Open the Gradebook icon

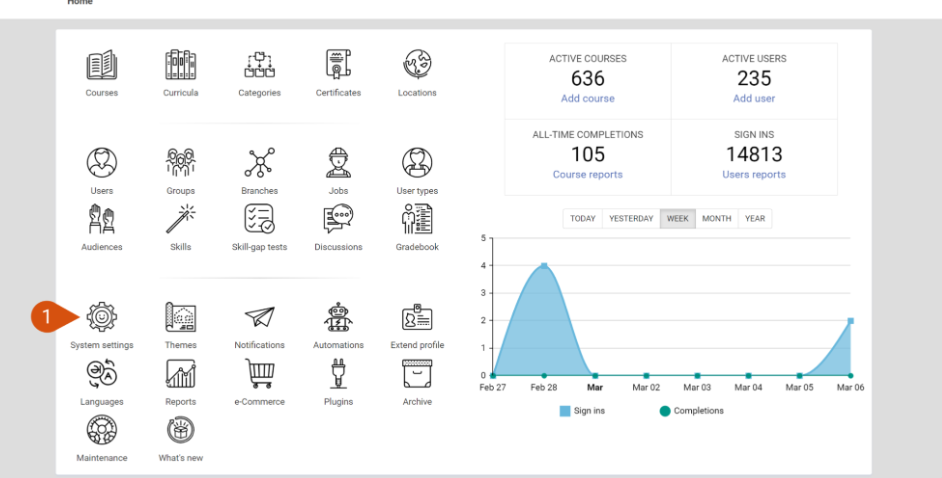pyautogui.click(x=417, y=219)
